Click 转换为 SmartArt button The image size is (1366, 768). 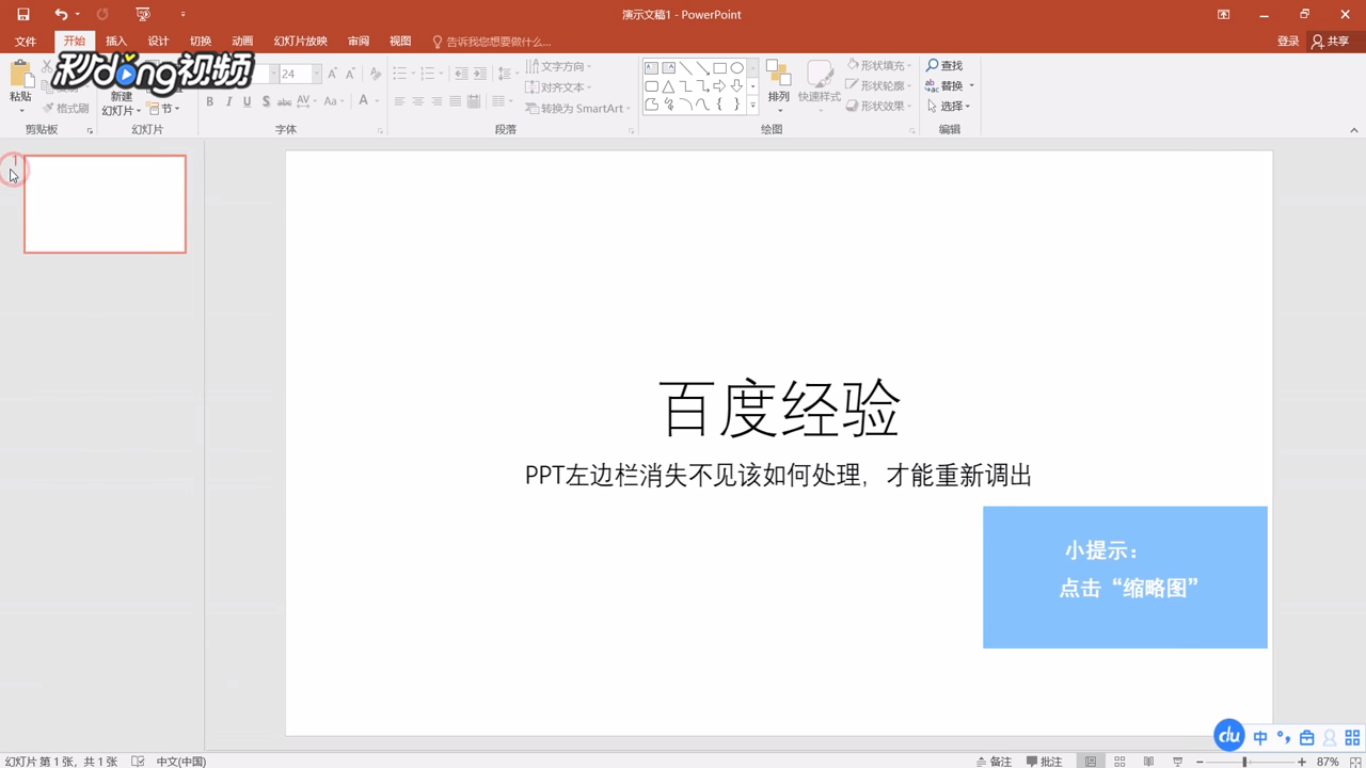578,108
